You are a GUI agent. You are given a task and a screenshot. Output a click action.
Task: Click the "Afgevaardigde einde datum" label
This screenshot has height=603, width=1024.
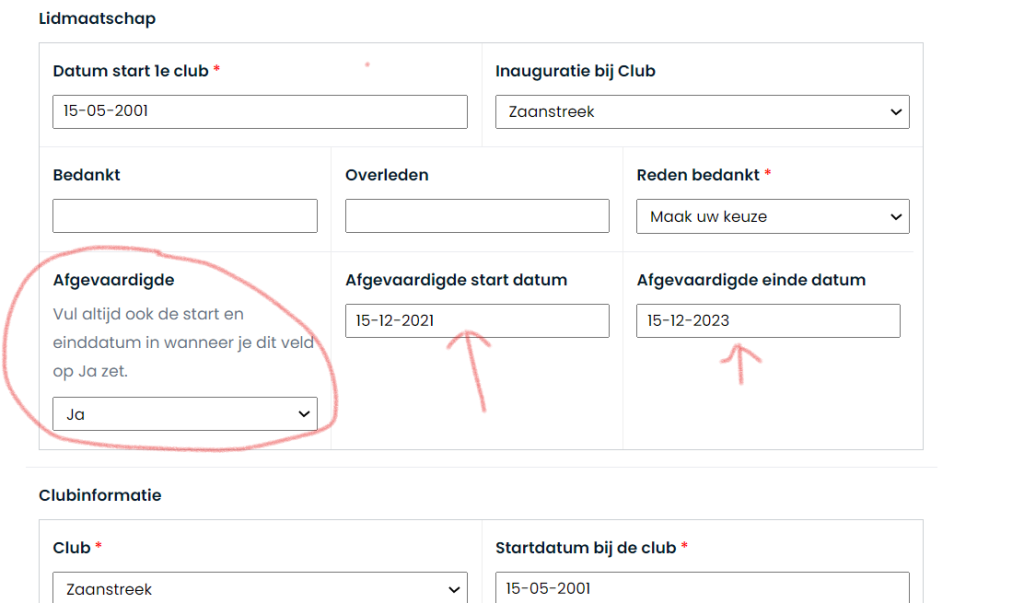coord(751,280)
